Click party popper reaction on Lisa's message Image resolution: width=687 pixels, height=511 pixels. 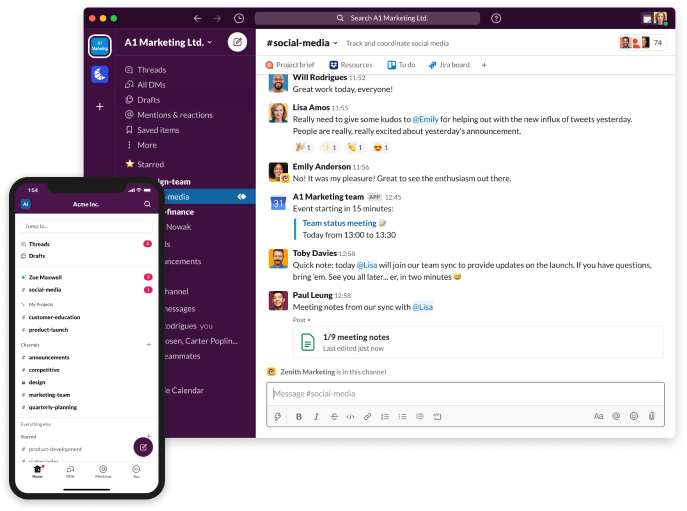click(303, 147)
